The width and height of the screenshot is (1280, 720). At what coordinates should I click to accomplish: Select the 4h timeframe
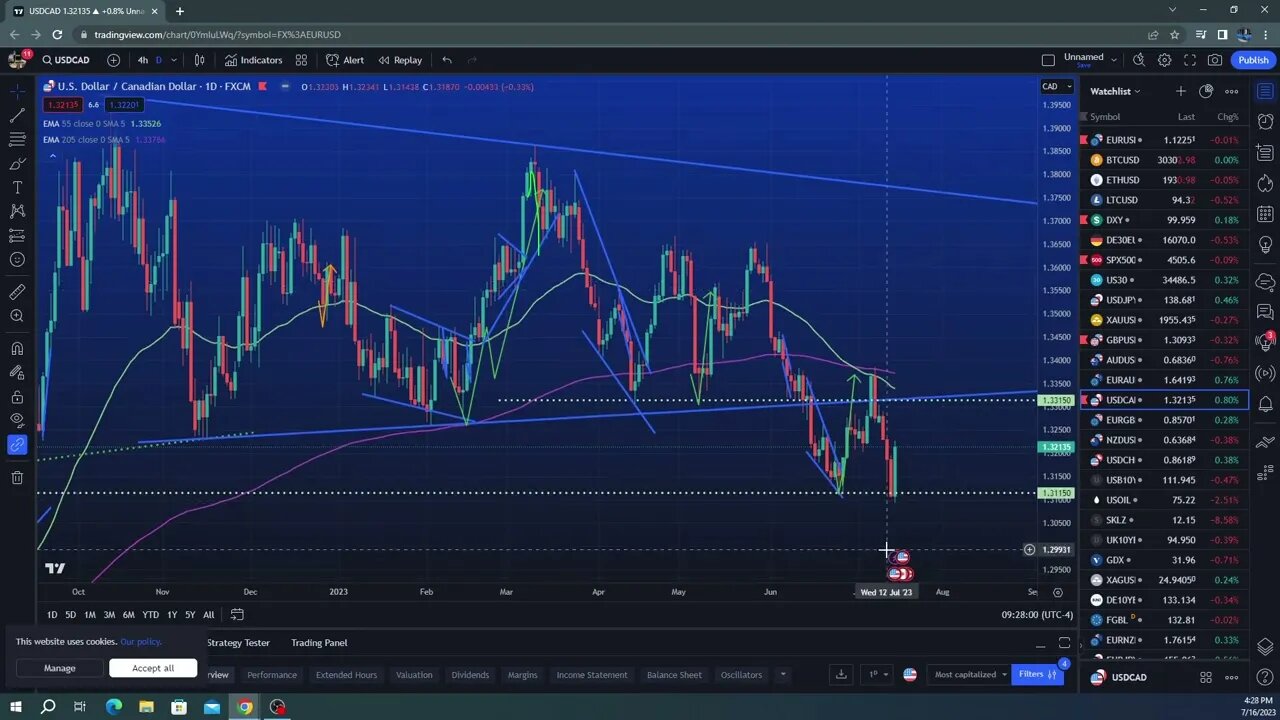coord(143,60)
